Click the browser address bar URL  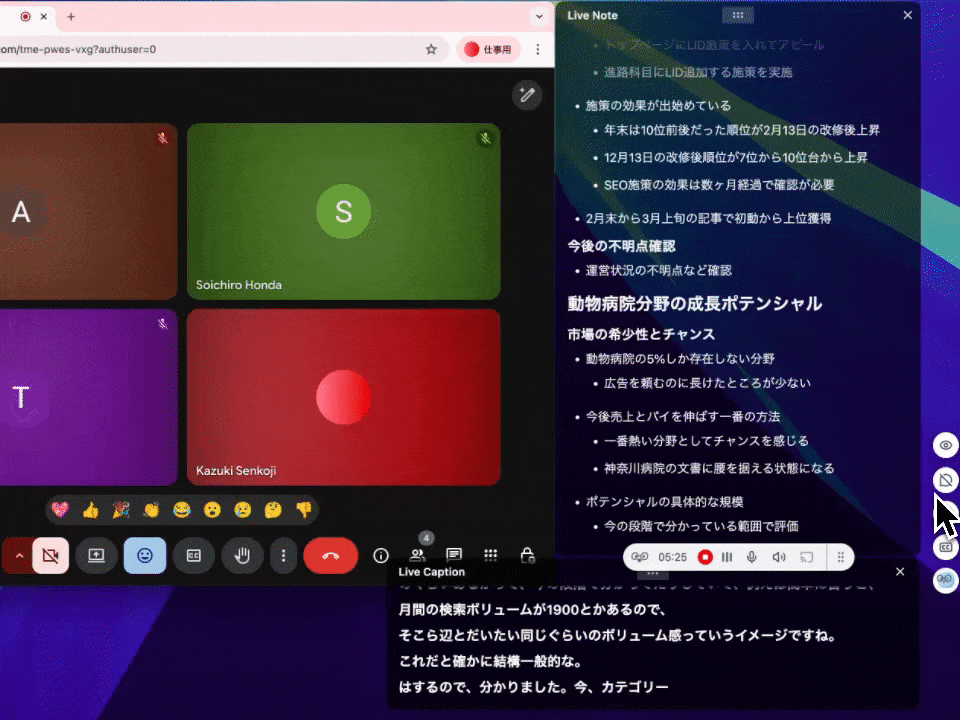pyautogui.click(x=200, y=49)
